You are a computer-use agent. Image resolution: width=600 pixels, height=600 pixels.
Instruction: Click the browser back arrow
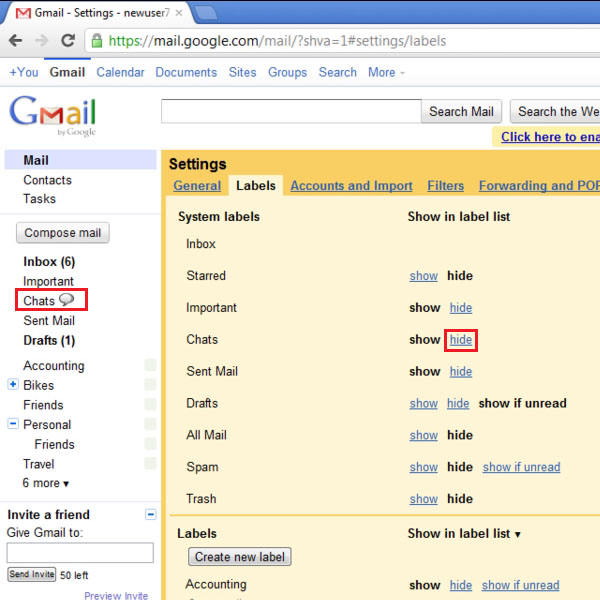(16, 40)
